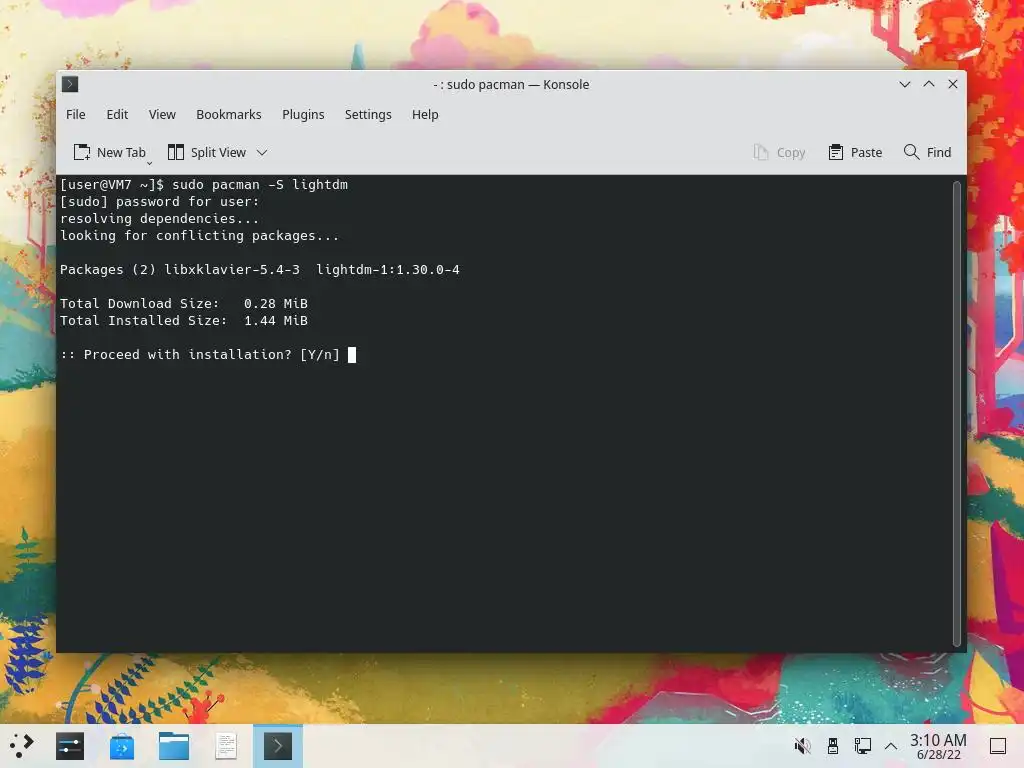This screenshot has height=768, width=1024.
Task: Minimize the Konsole window
Action: coord(904,84)
